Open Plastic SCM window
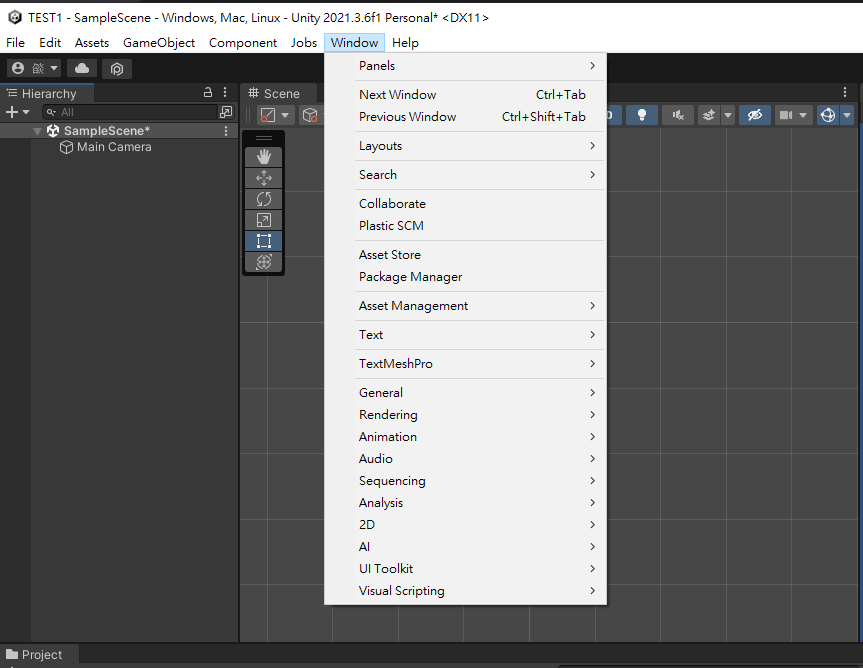This screenshot has width=863, height=668. 466,226
